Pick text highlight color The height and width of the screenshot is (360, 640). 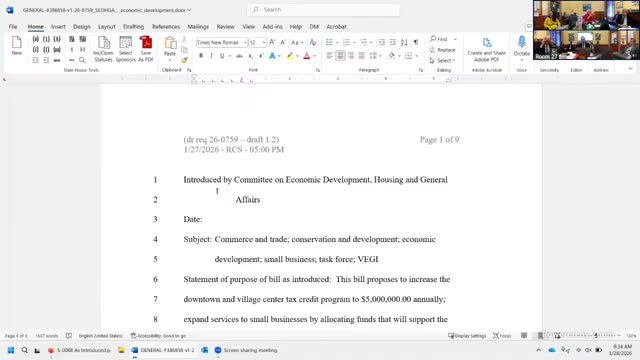point(290,56)
